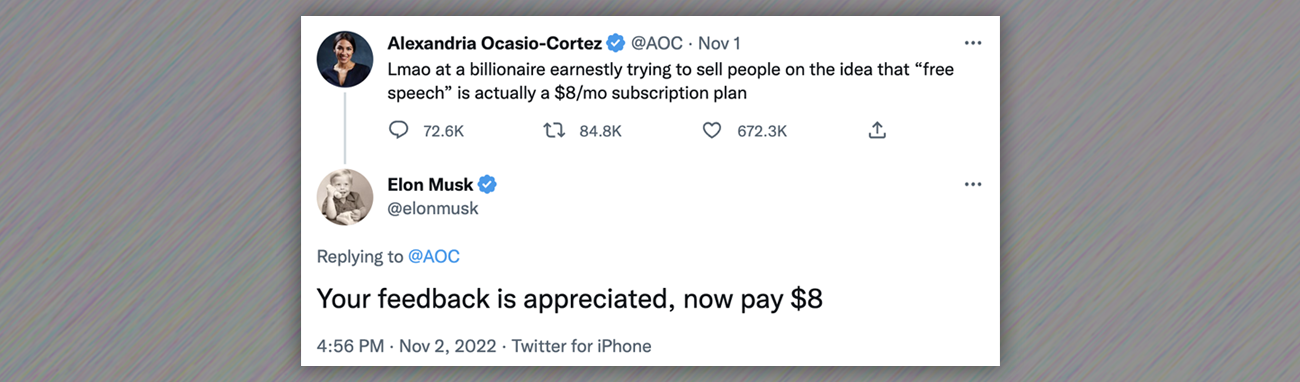
Task: Follow the @AOC link in Replying to
Action: pyautogui.click(x=434, y=256)
